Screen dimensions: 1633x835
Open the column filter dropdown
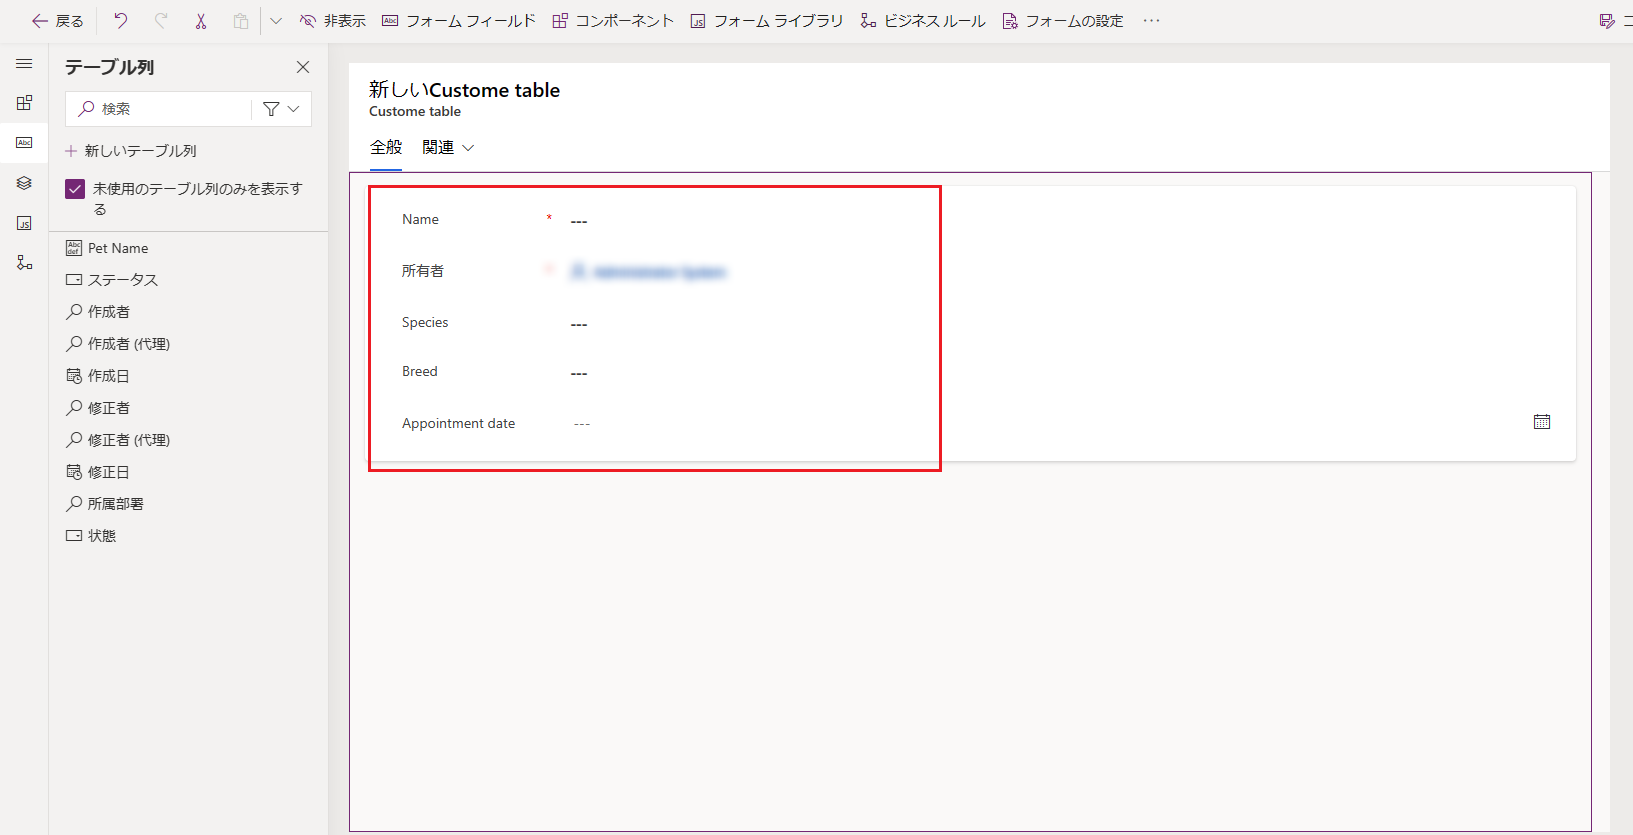[281, 109]
